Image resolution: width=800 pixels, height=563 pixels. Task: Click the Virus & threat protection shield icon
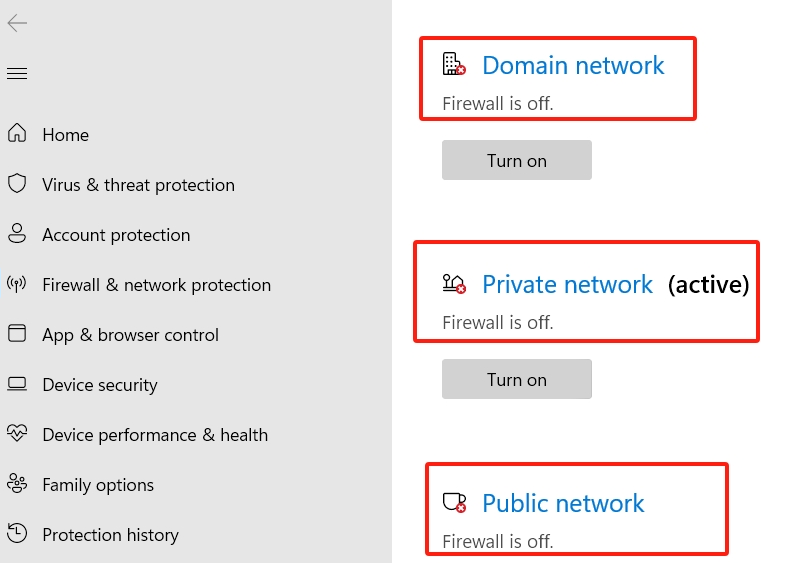(17, 183)
